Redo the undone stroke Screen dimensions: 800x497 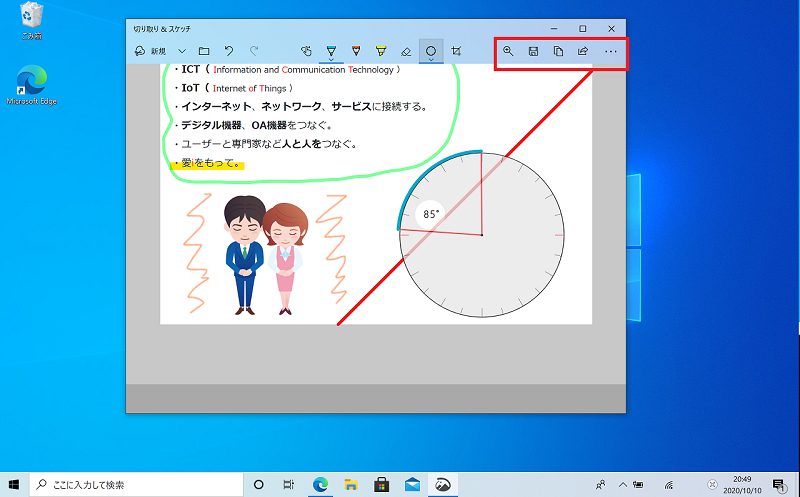254,51
